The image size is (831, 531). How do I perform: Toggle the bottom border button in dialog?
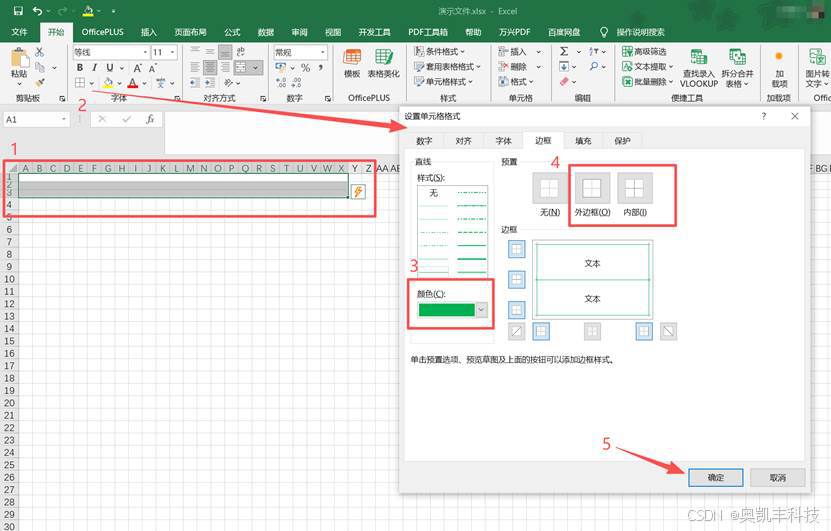click(x=517, y=309)
